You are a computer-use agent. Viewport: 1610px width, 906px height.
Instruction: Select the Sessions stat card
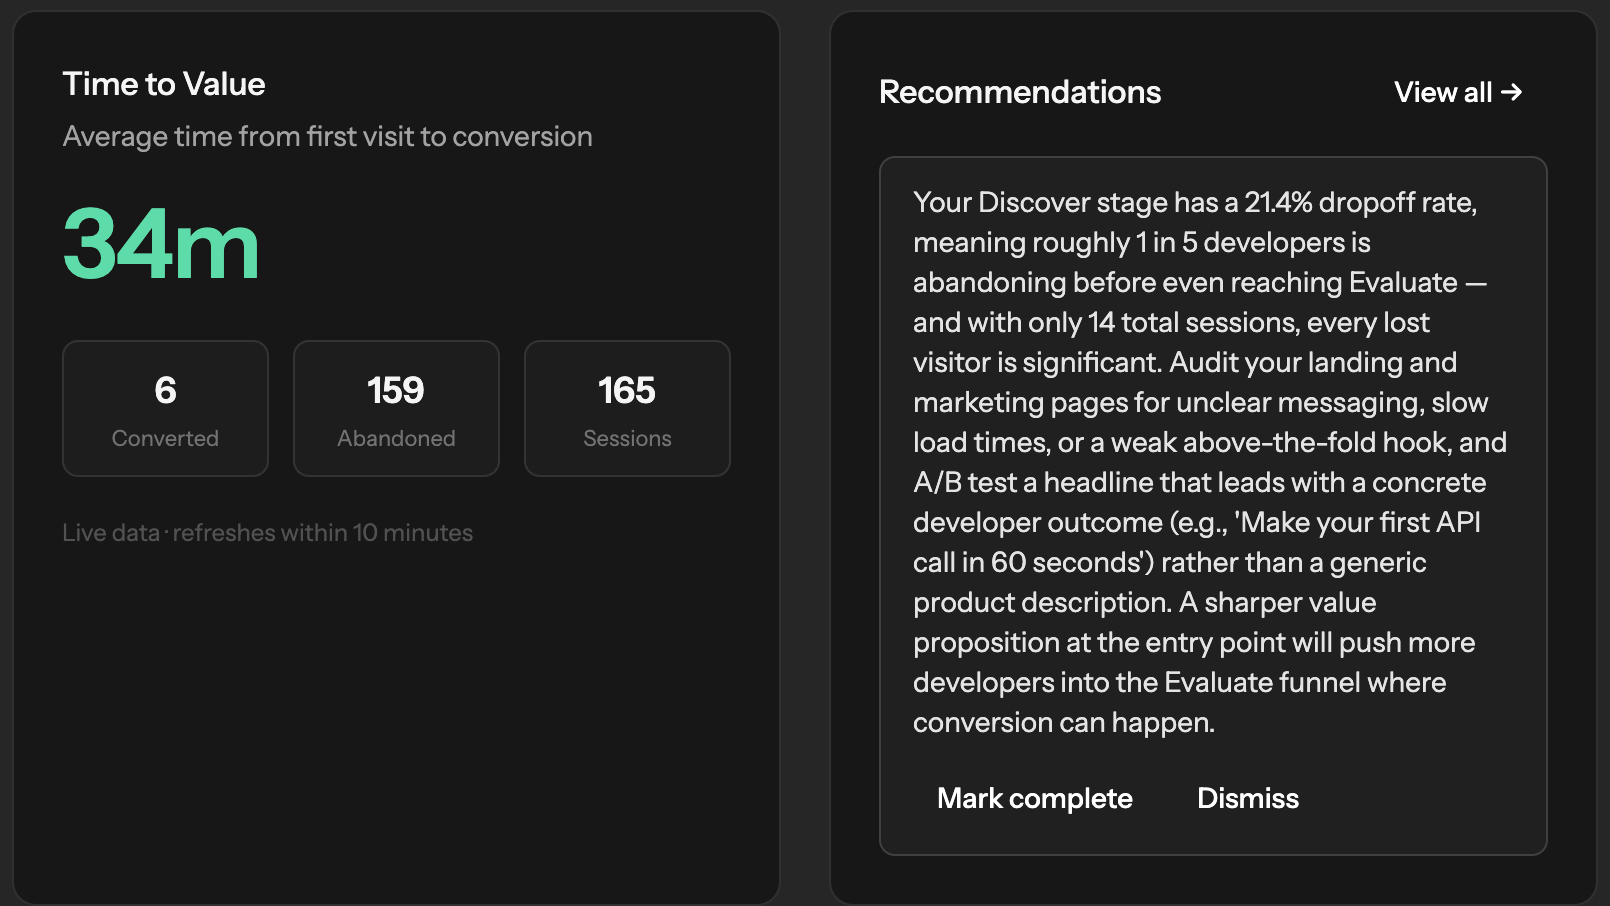click(x=627, y=408)
